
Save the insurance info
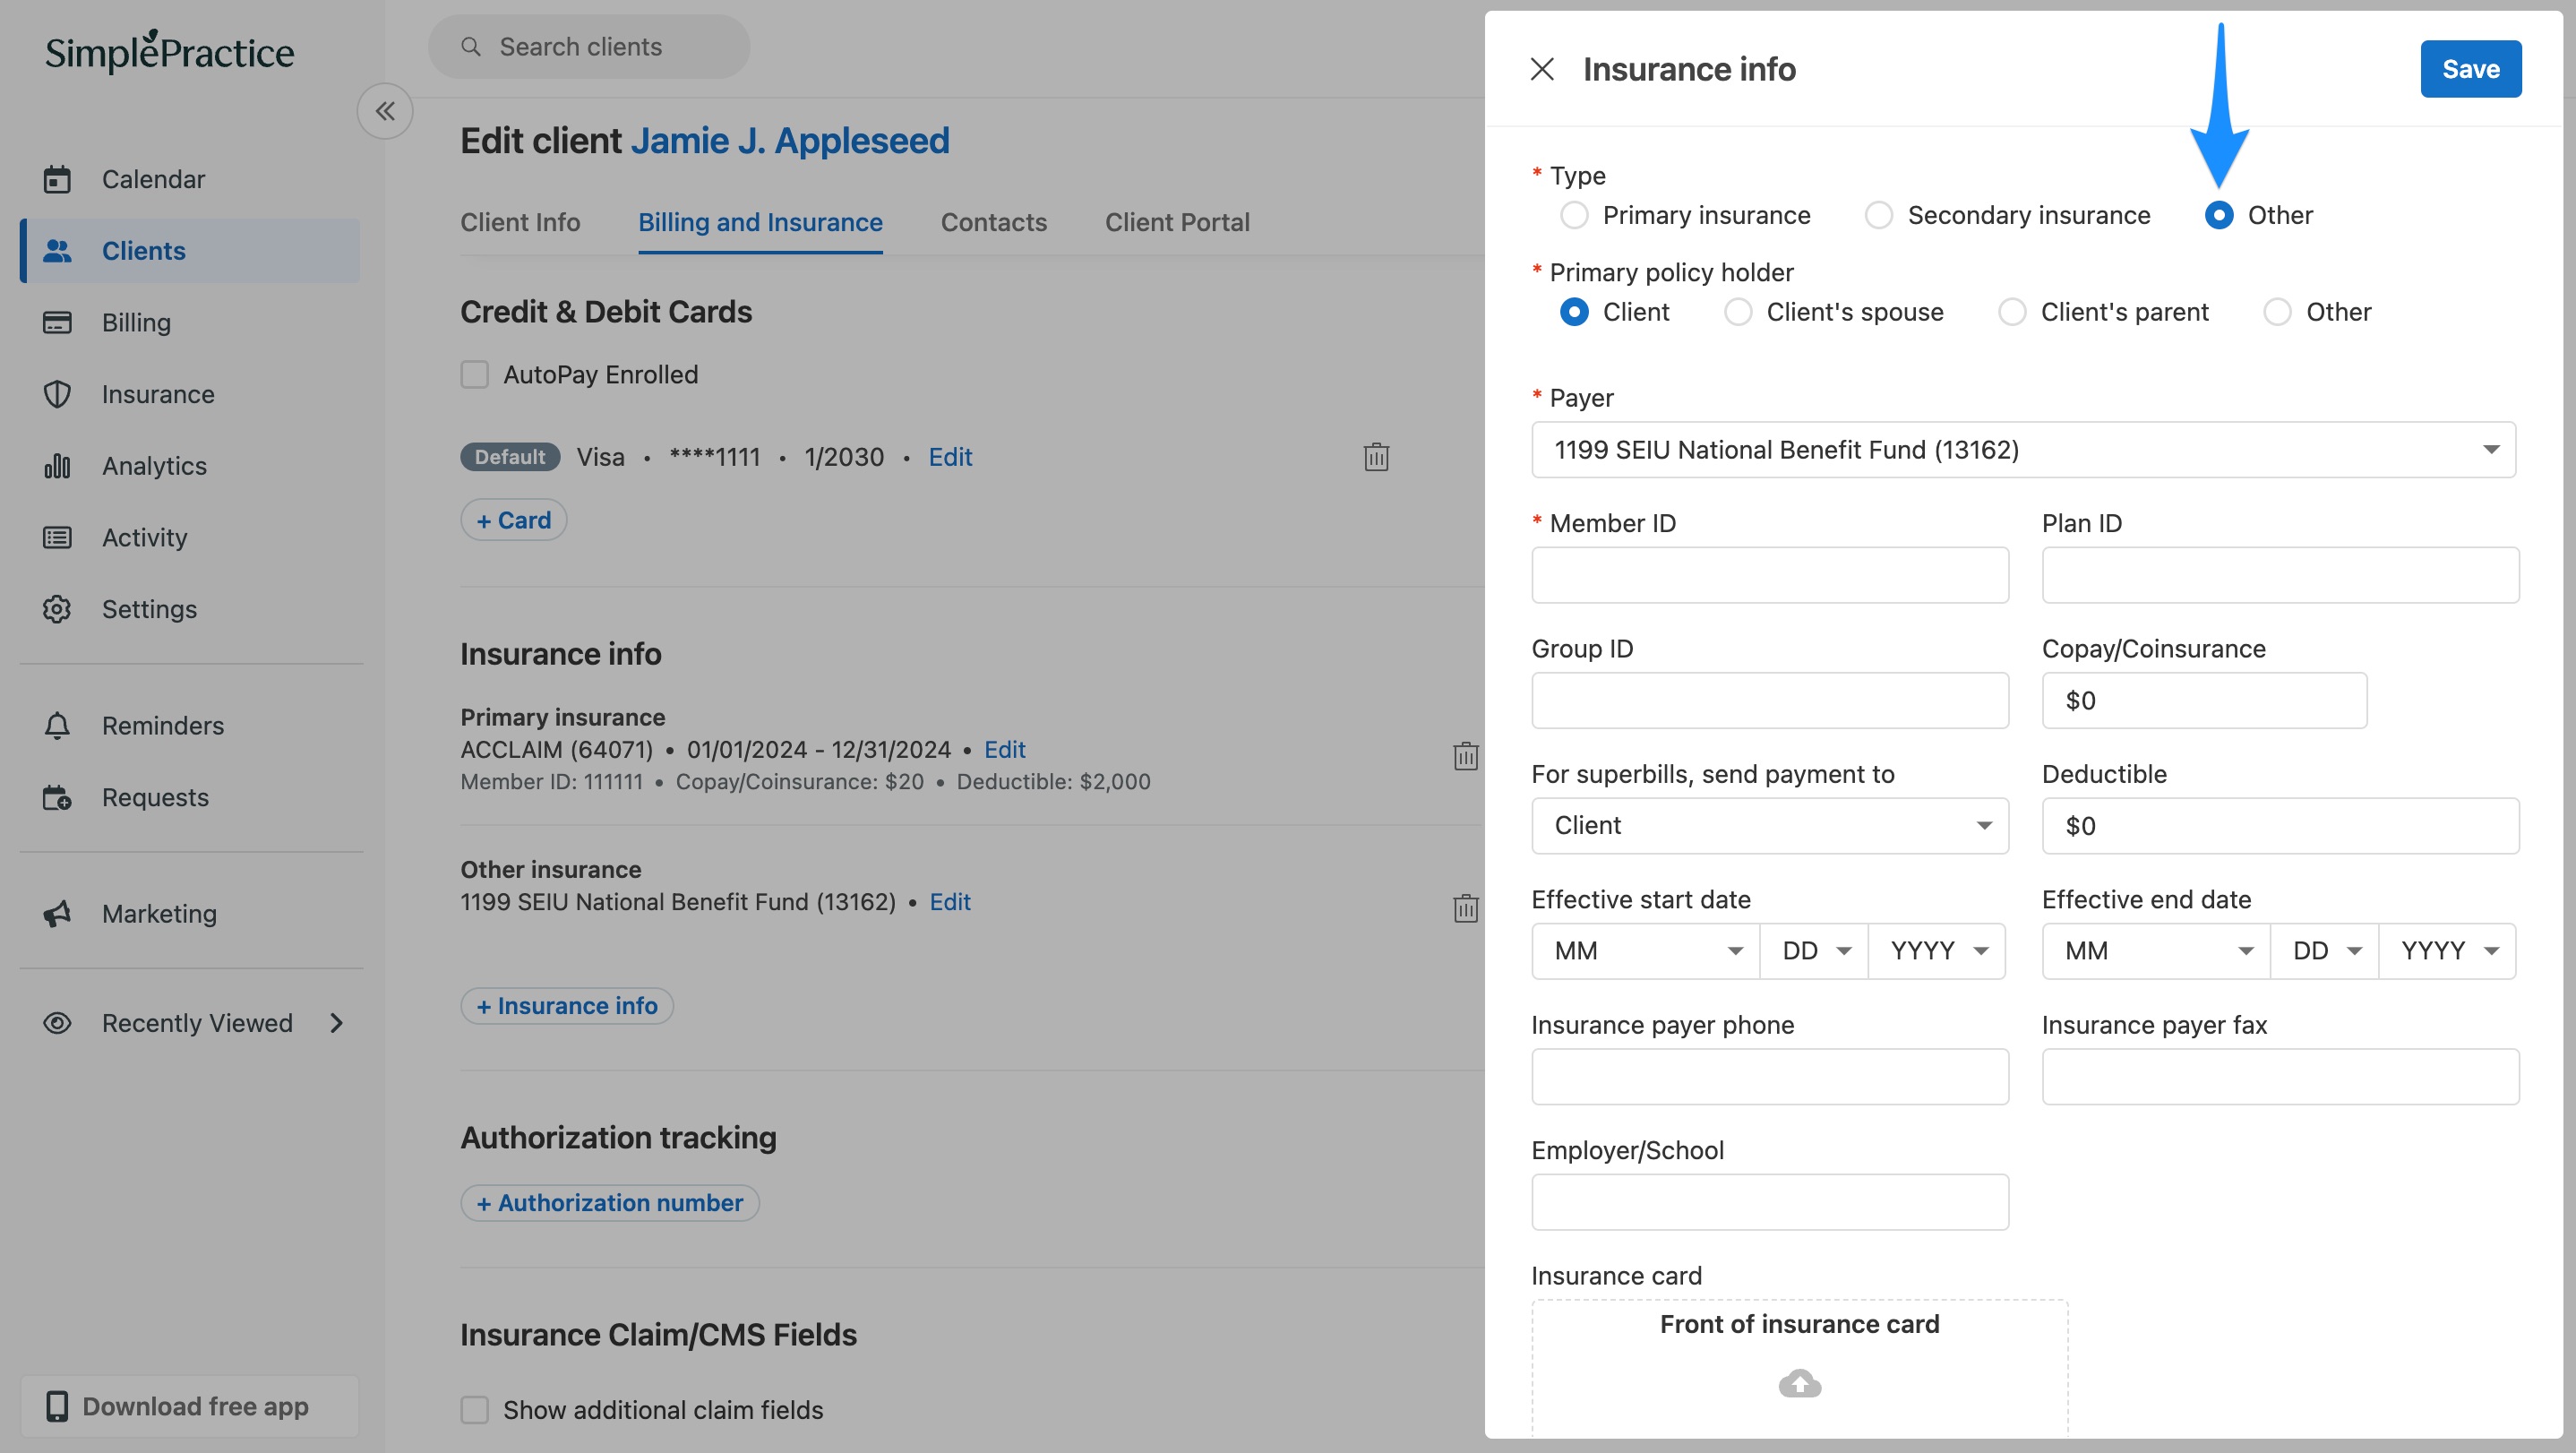[x=2470, y=69]
